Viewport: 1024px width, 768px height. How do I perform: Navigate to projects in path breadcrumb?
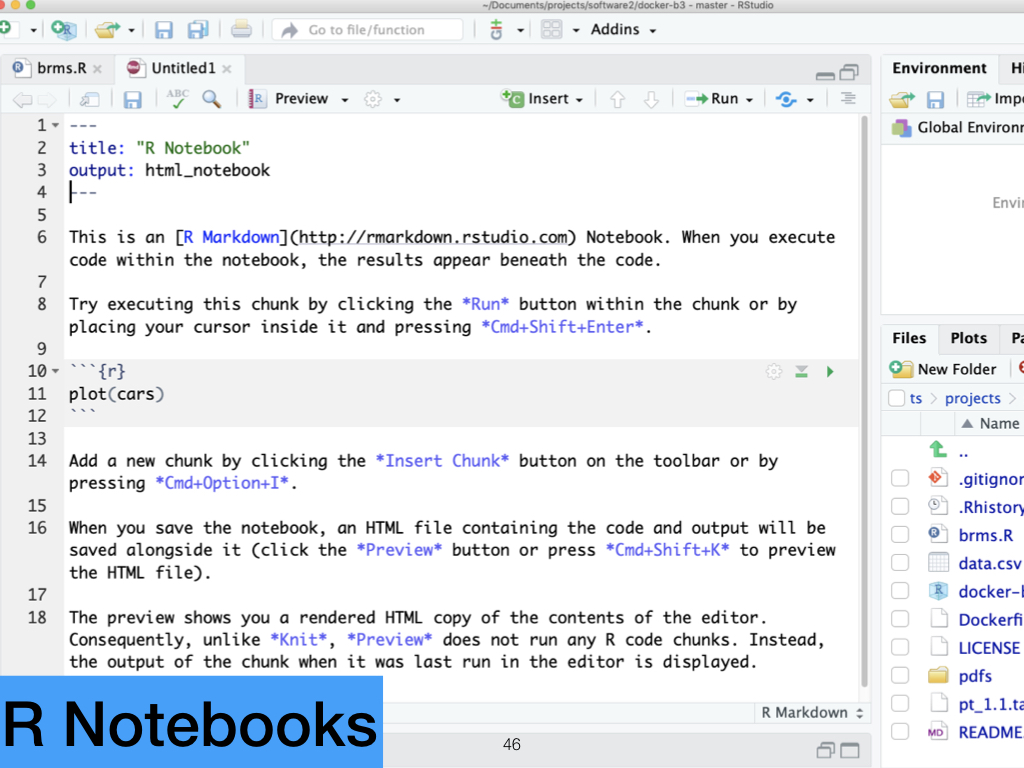972,398
